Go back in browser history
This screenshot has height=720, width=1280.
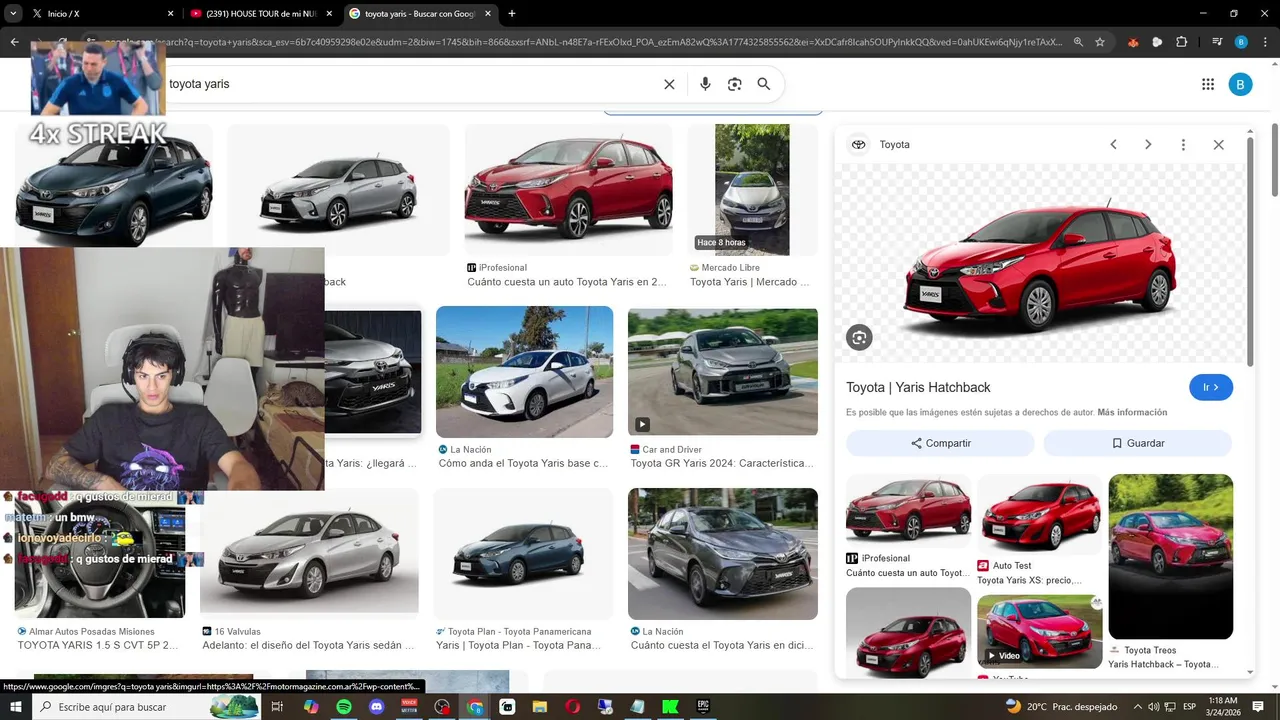(x=14, y=42)
